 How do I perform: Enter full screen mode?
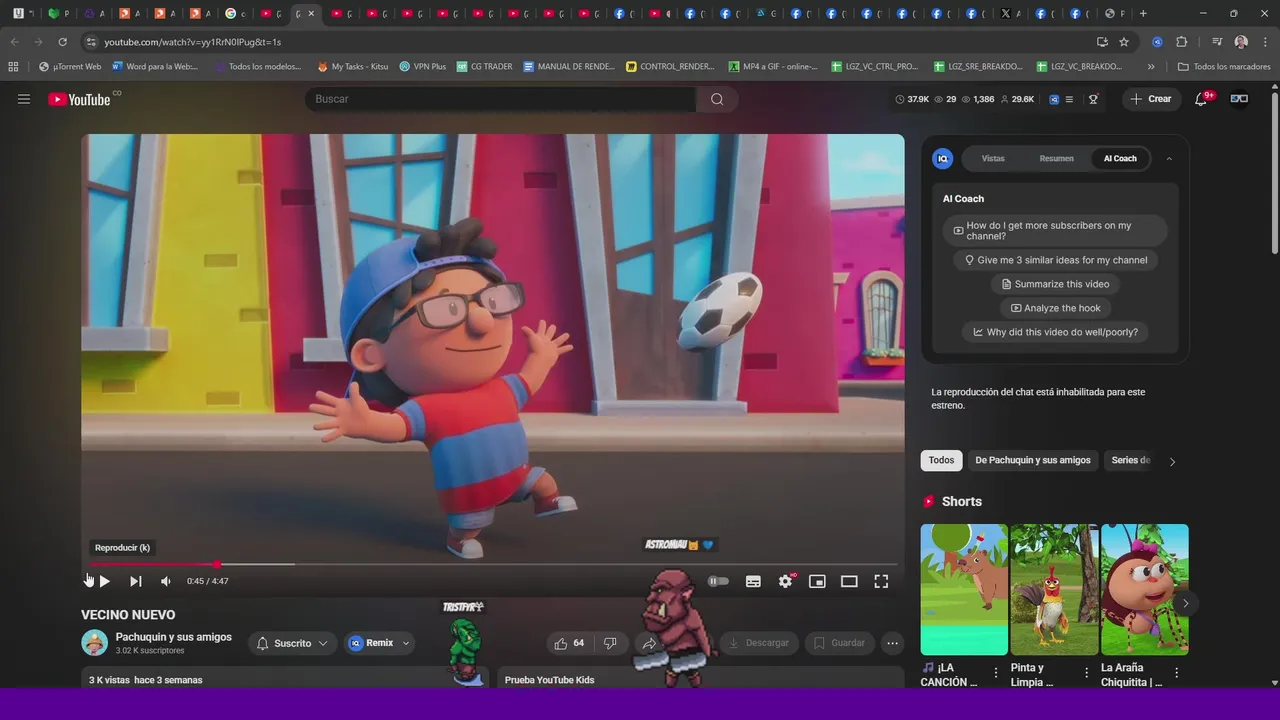coord(881,581)
